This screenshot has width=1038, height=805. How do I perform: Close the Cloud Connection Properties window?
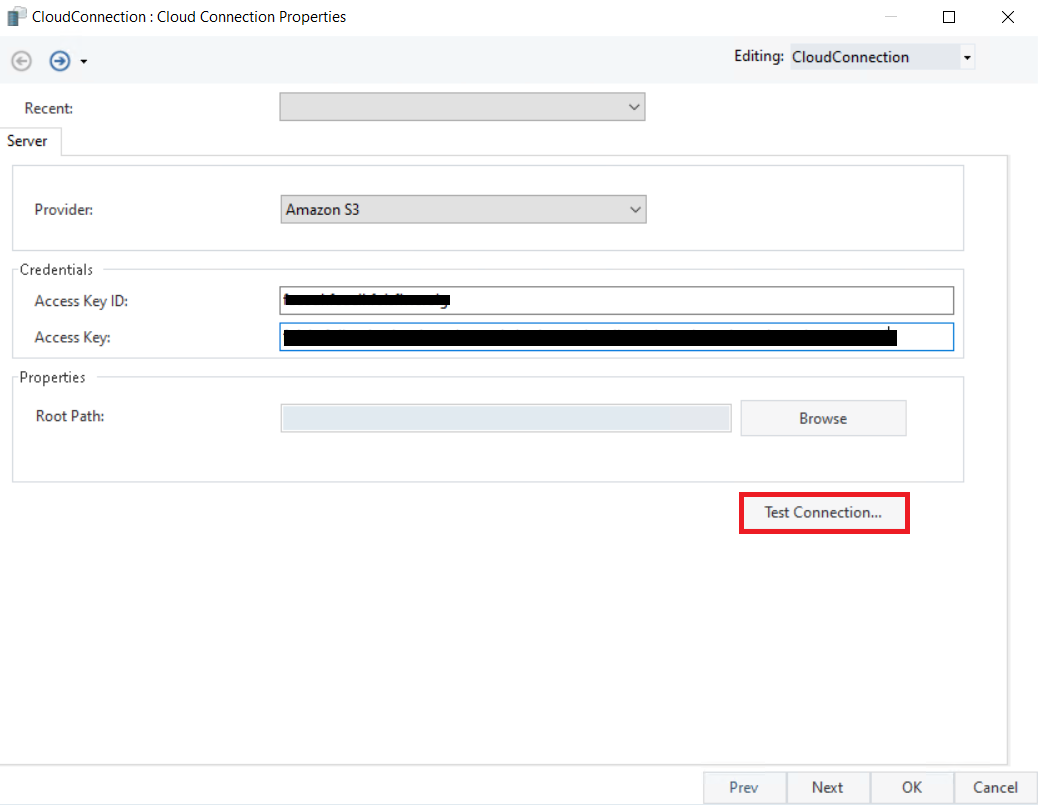(1008, 17)
